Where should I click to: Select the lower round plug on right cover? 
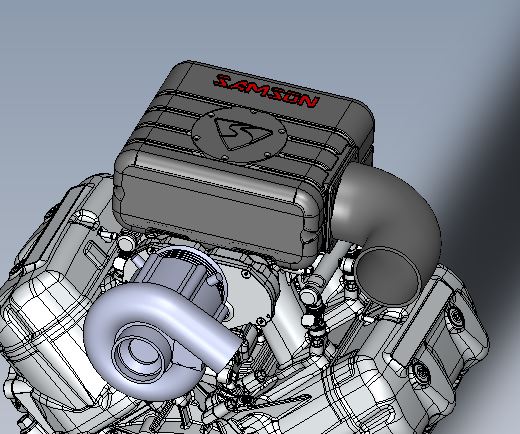point(418,371)
